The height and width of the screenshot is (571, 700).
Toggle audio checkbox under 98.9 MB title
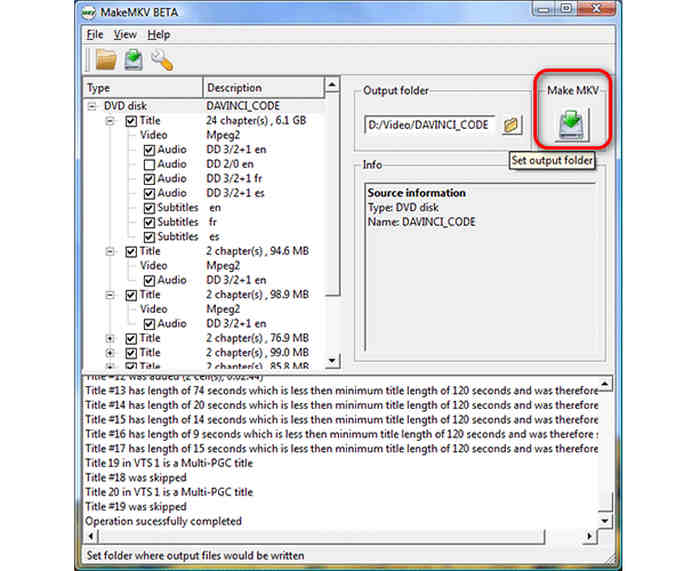(149, 324)
